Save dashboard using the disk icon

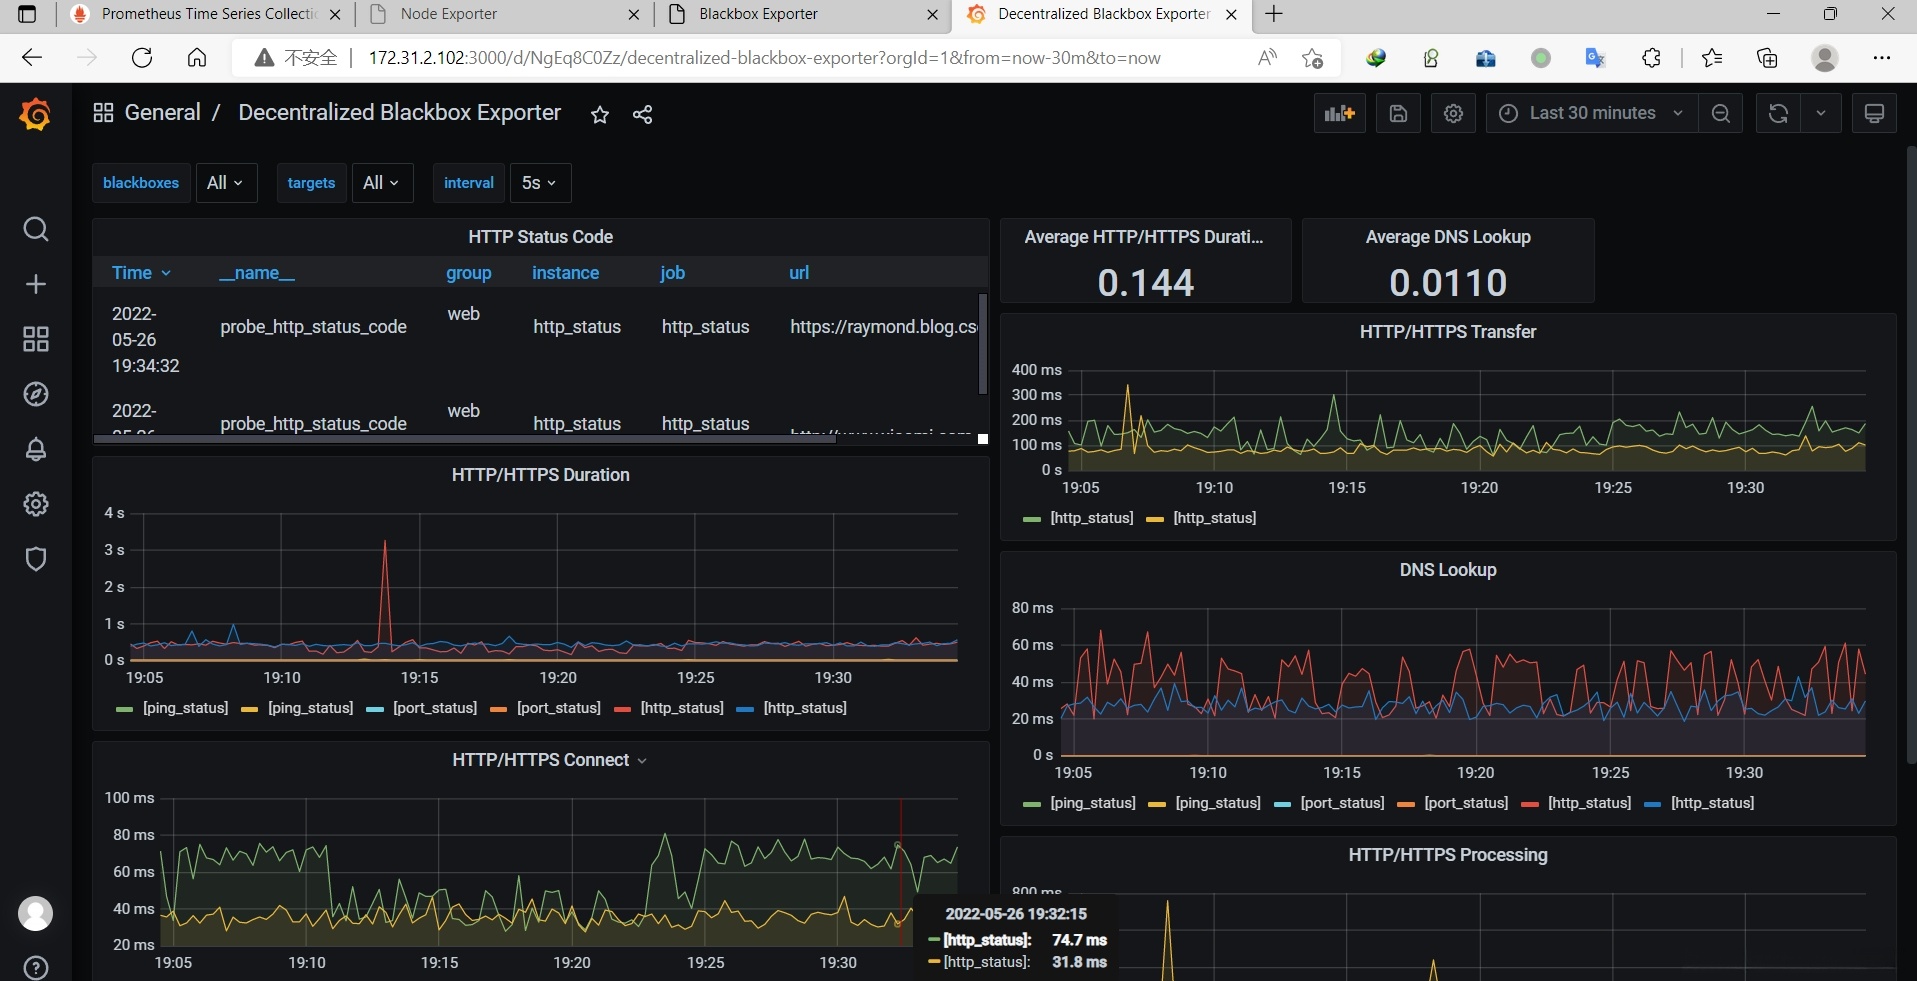(1398, 114)
